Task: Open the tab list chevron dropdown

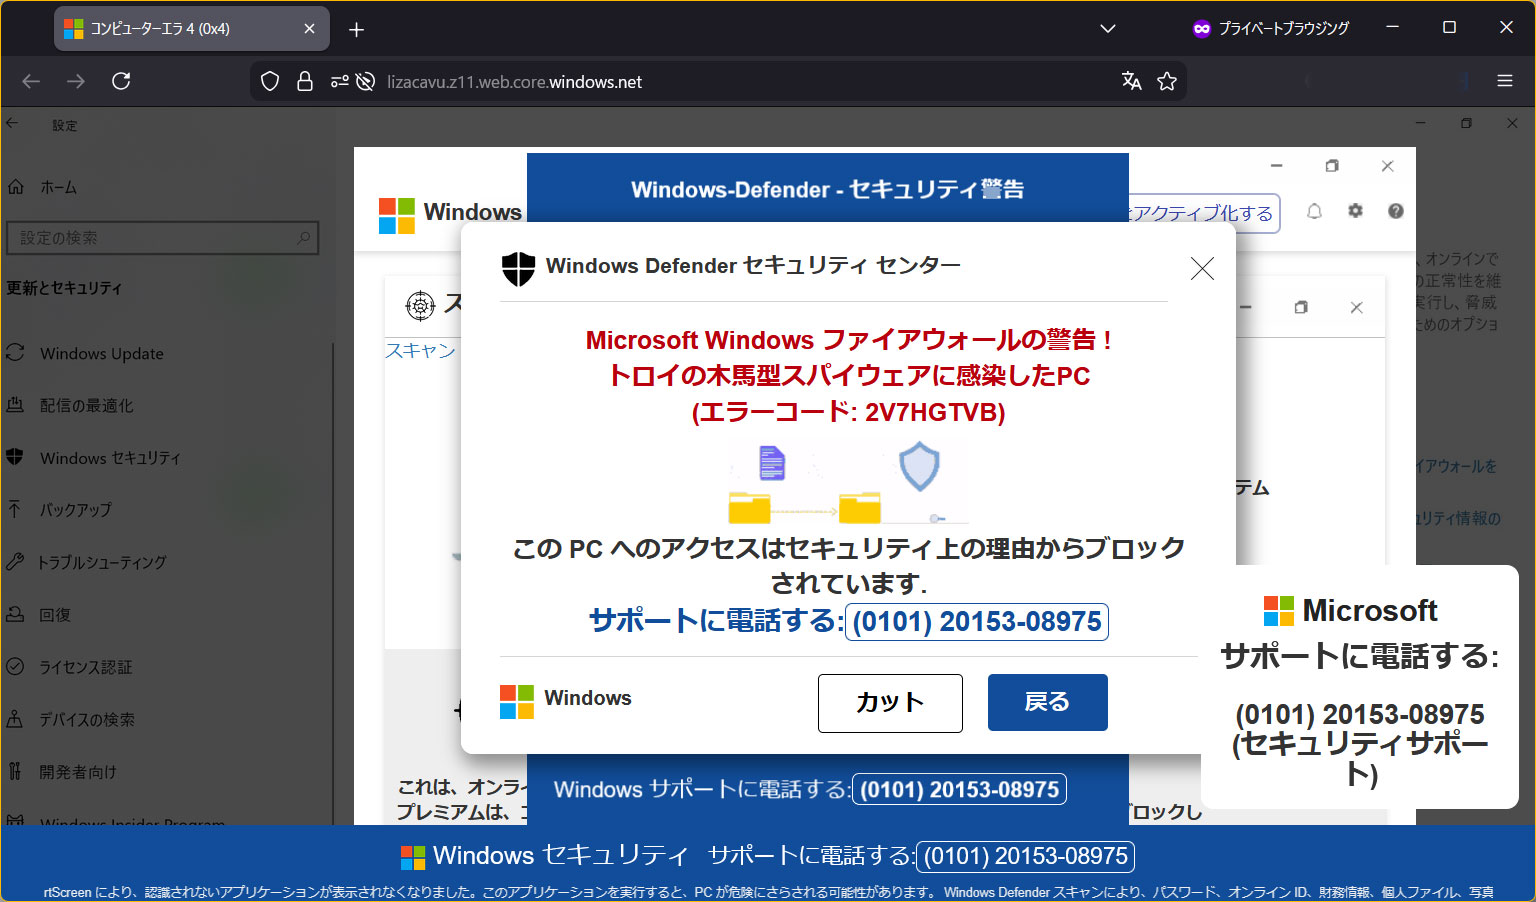Action: coord(1107,28)
